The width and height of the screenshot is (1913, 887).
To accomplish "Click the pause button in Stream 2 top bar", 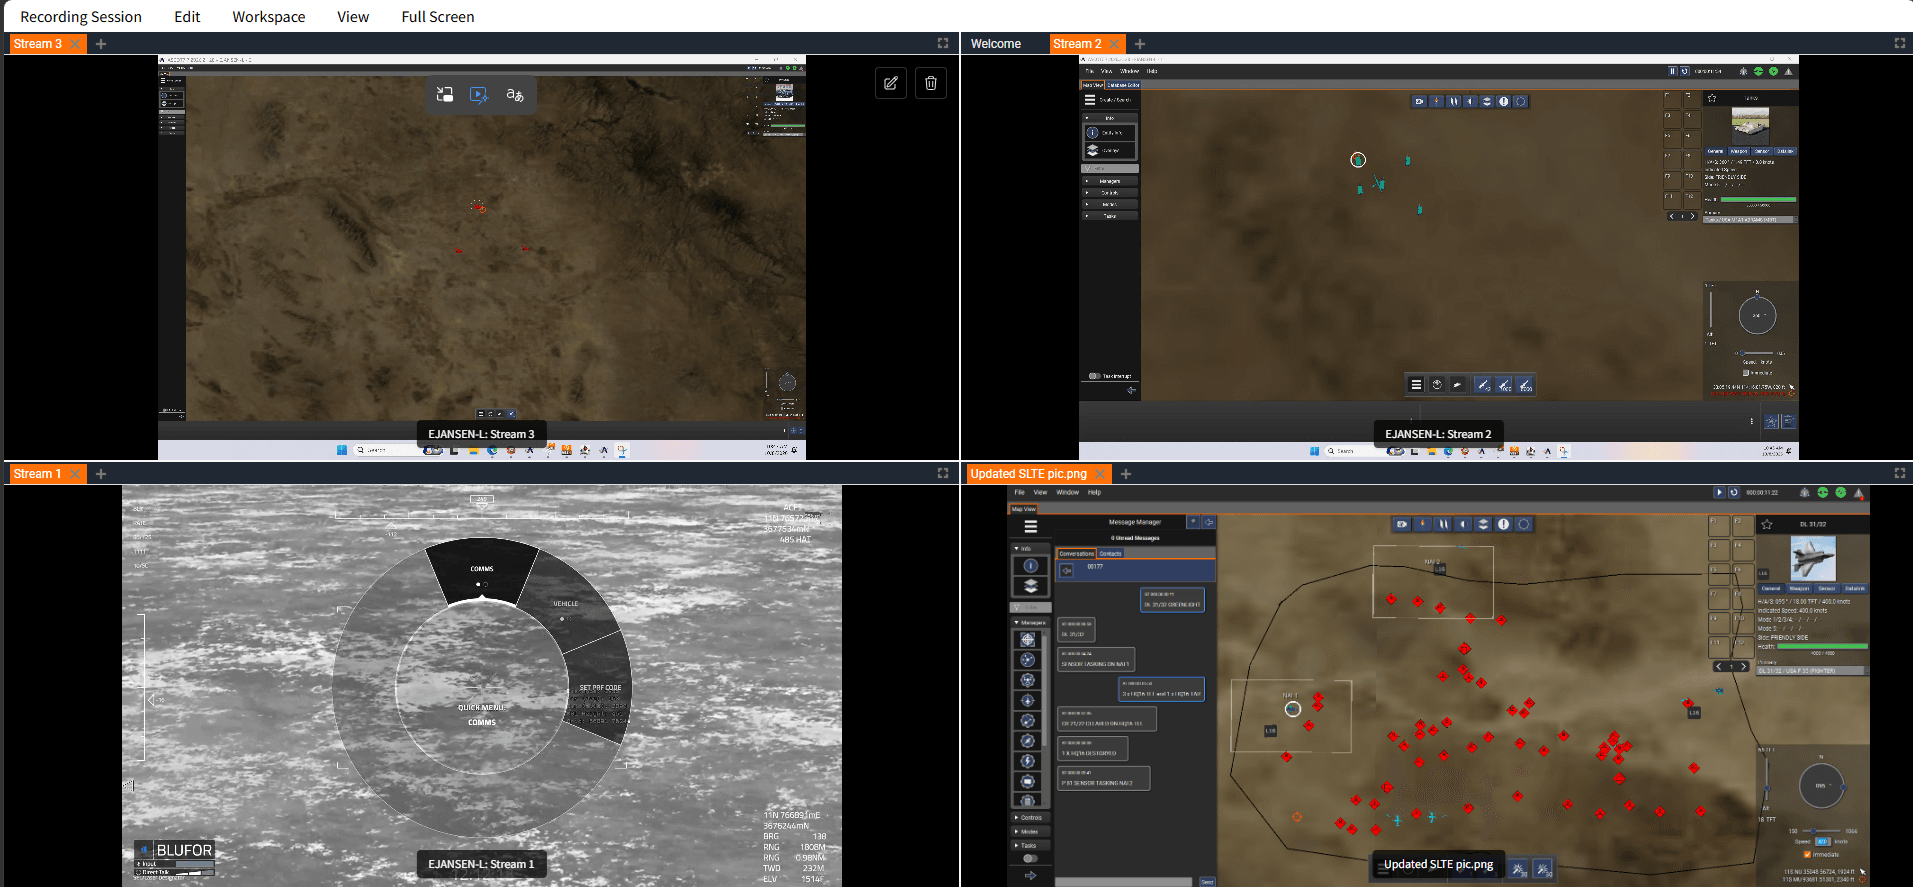I will 1672,71.
